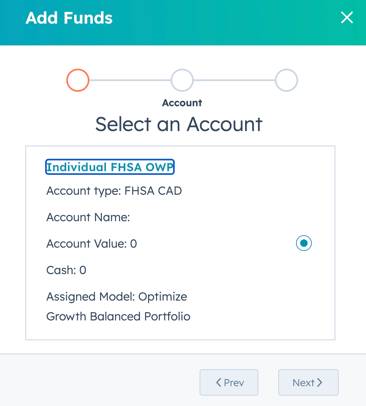This screenshot has height=406, width=366.
Task: Go back with the Prev button
Action: tap(229, 382)
